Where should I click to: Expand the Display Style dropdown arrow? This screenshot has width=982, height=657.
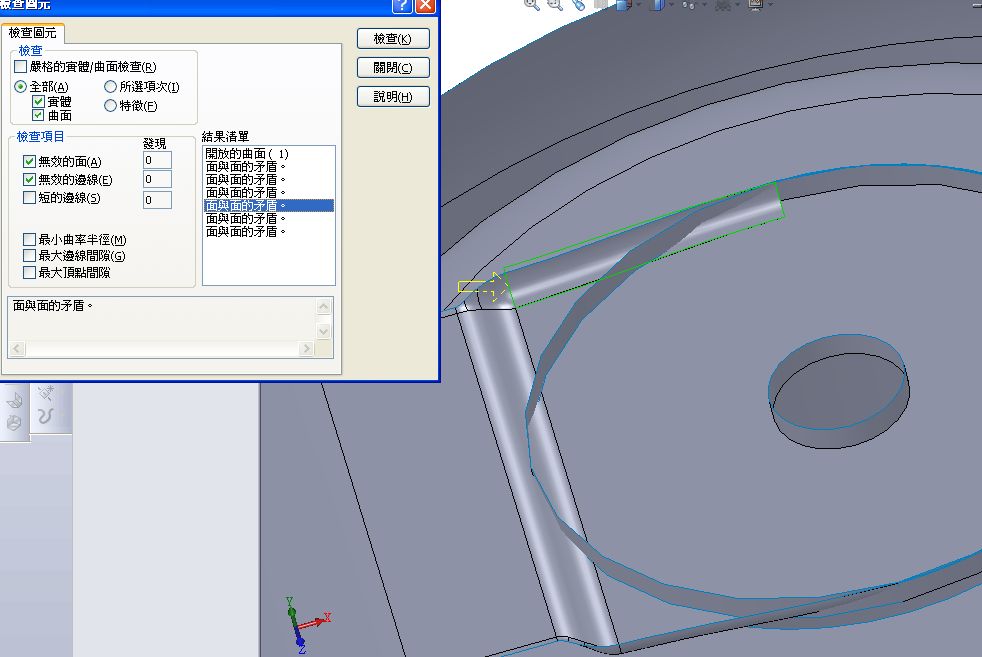[671, 5]
